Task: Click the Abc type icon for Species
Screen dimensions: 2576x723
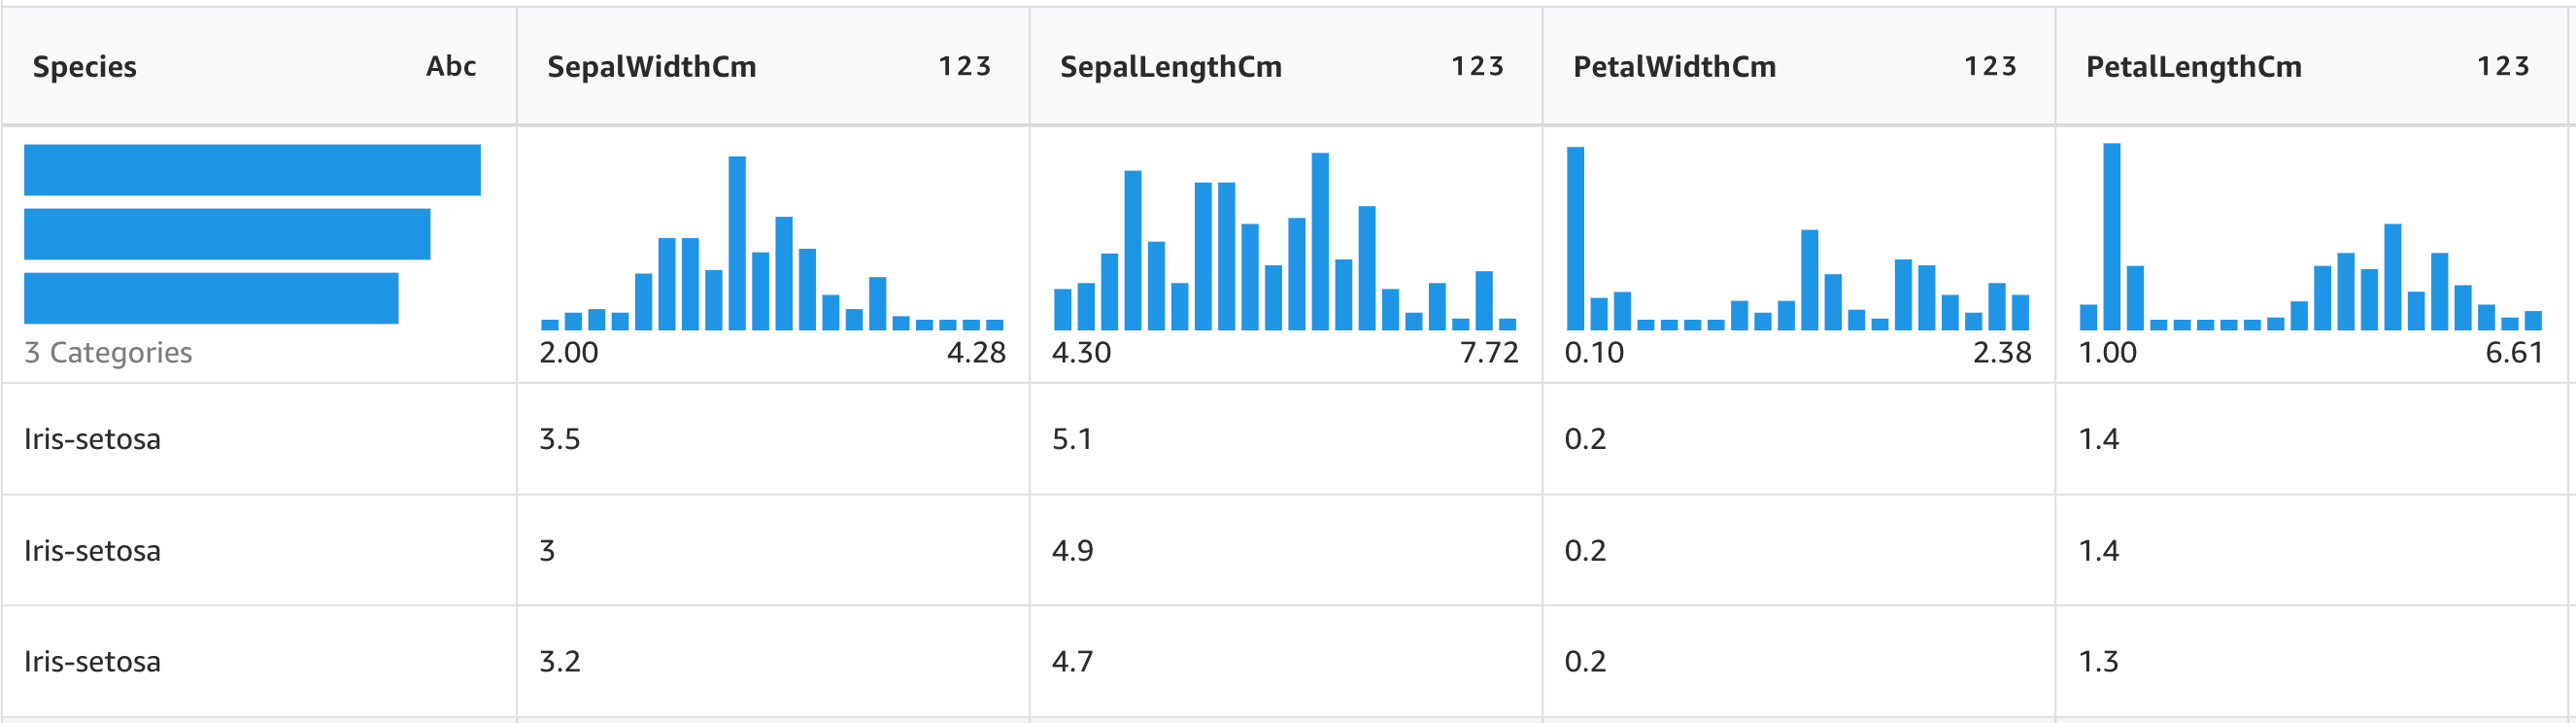Action: point(451,66)
